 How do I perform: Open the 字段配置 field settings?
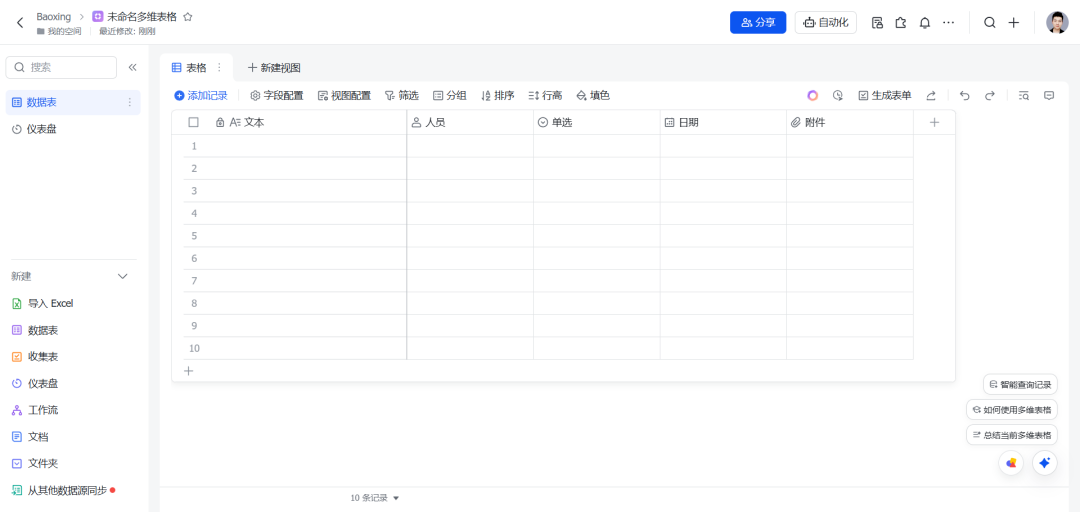[x=276, y=96]
